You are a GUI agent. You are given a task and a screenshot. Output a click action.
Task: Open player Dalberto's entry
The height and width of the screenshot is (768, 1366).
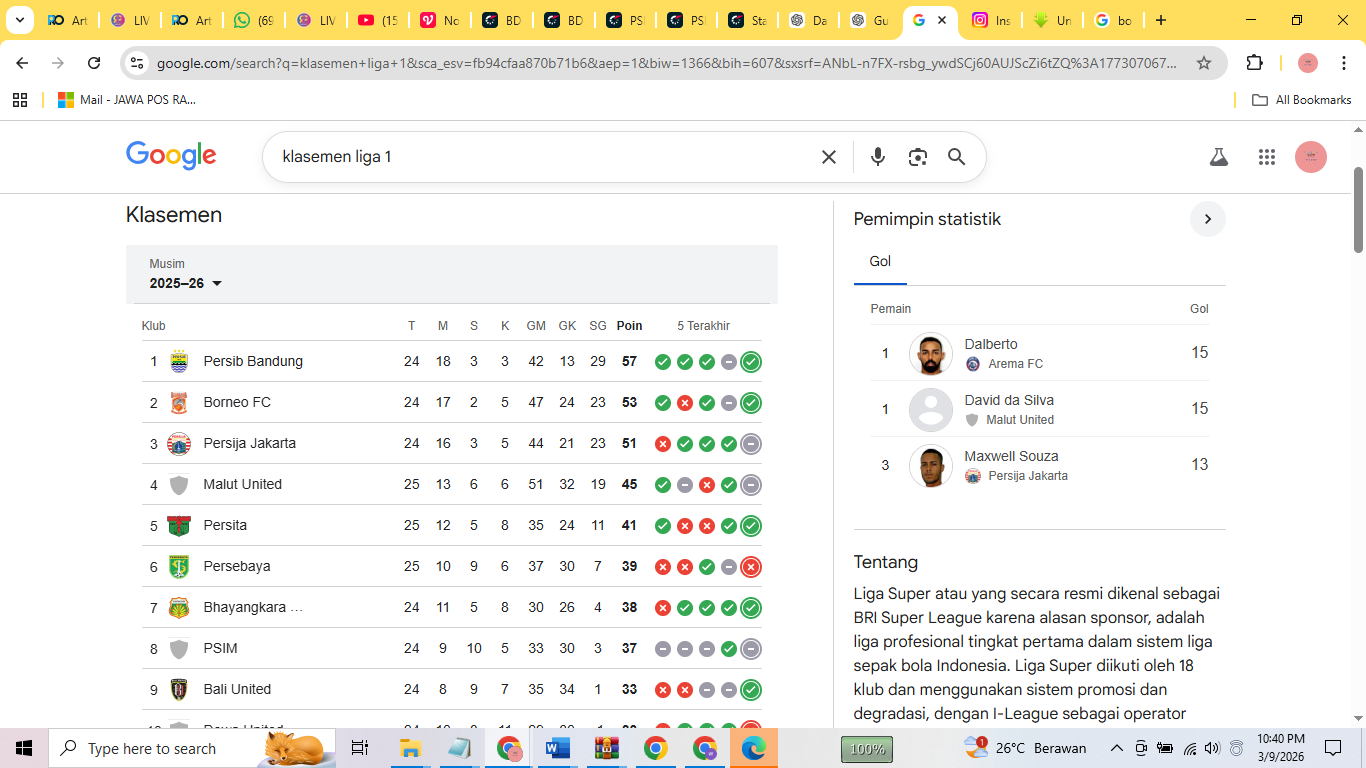click(x=1040, y=353)
